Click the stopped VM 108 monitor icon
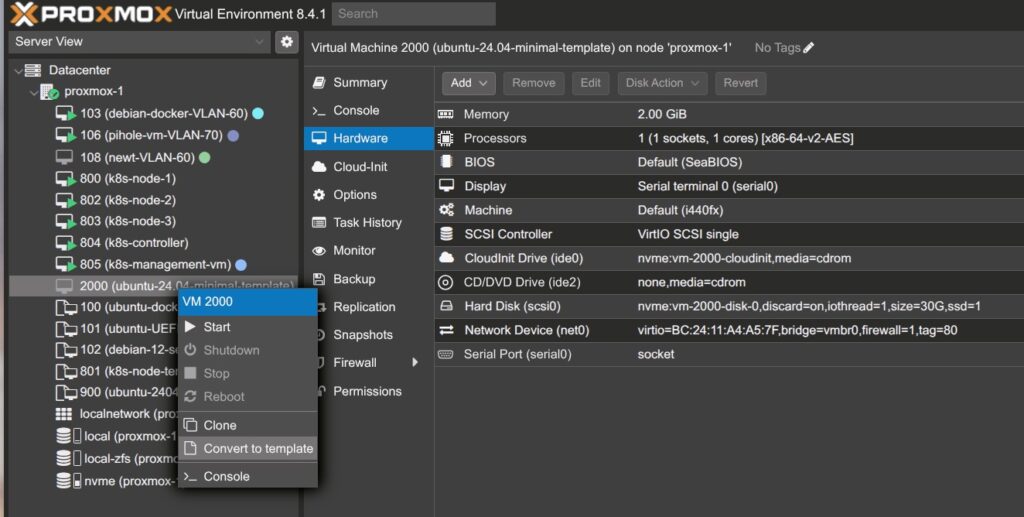 click(64, 157)
